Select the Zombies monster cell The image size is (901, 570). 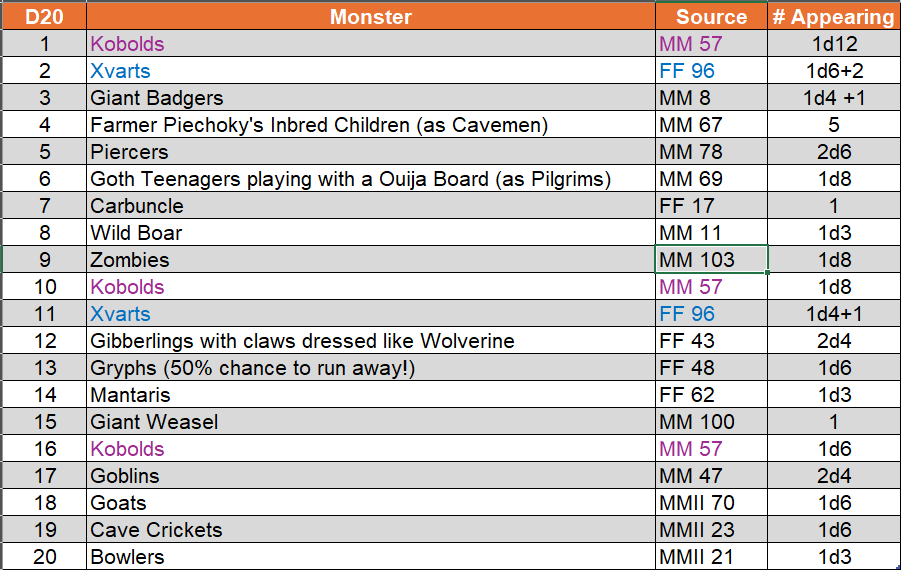(x=371, y=260)
